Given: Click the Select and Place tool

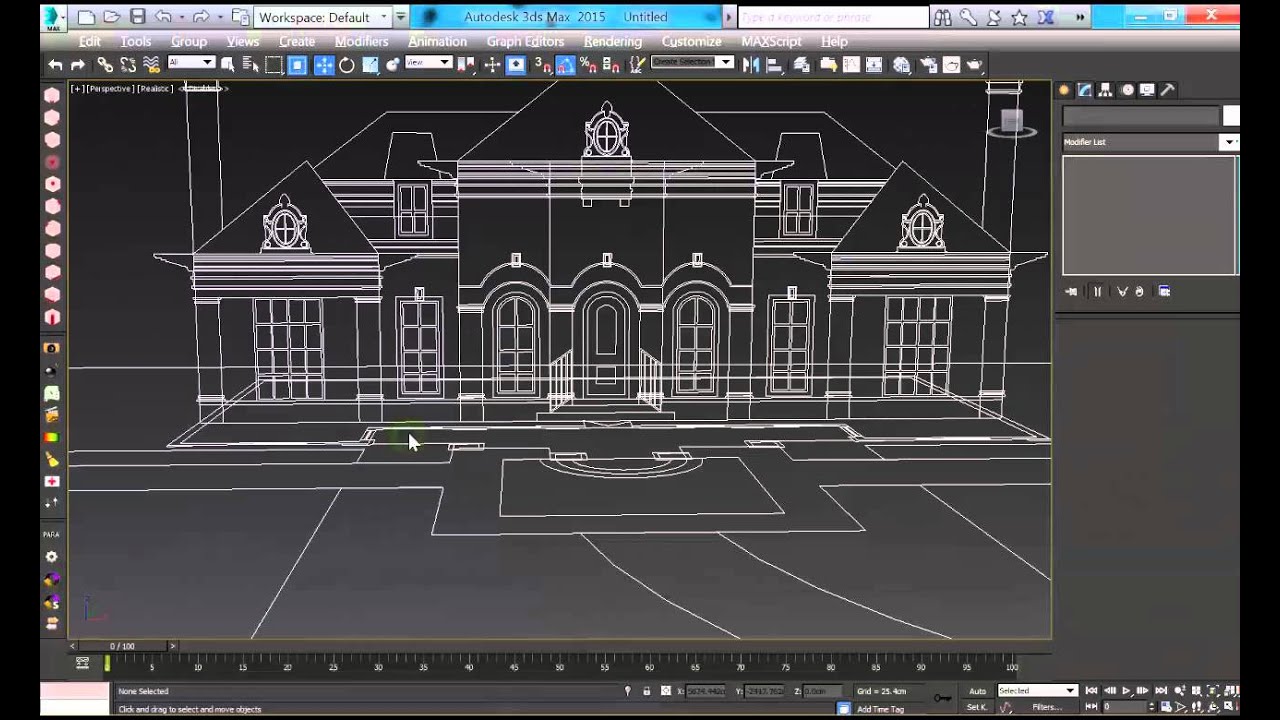Looking at the screenshot, I should coord(393,65).
